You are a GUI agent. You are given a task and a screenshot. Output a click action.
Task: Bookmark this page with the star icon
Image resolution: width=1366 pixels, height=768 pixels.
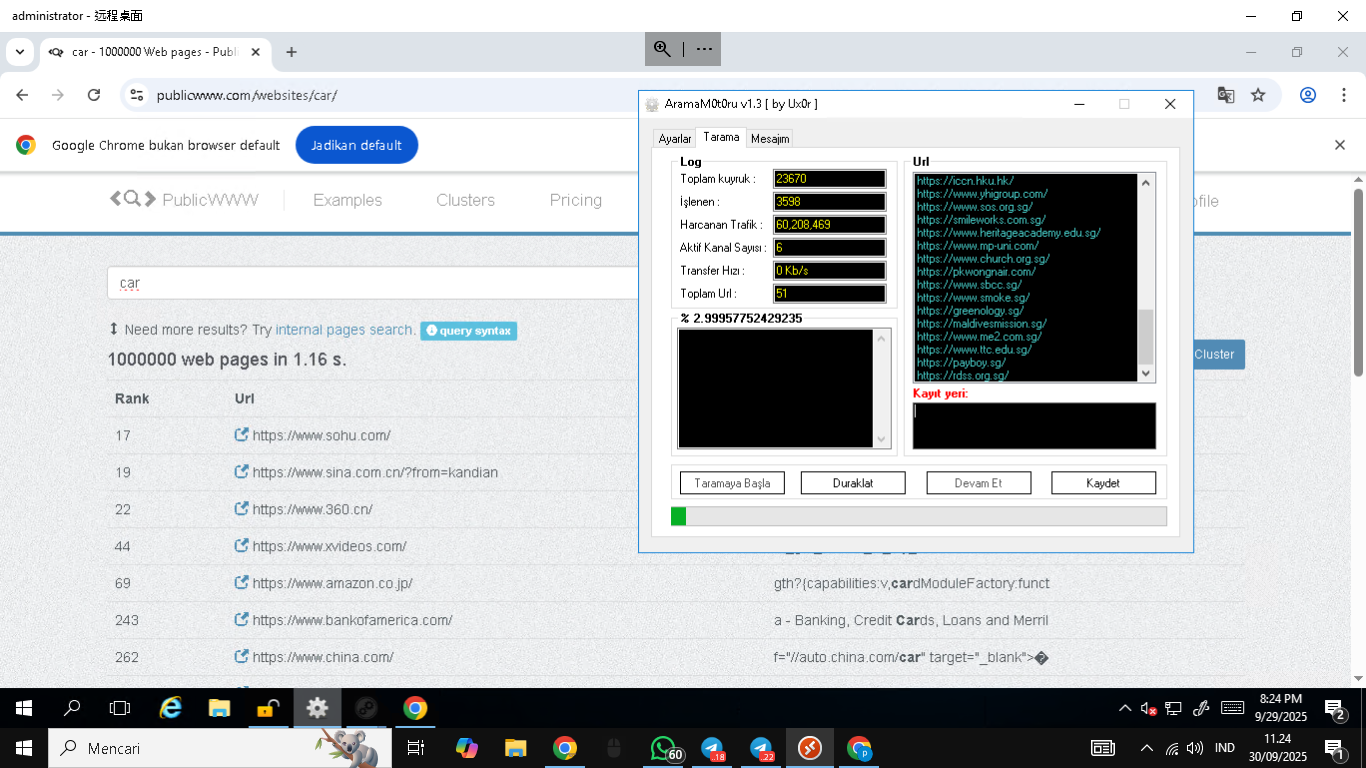(x=1258, y=95)
